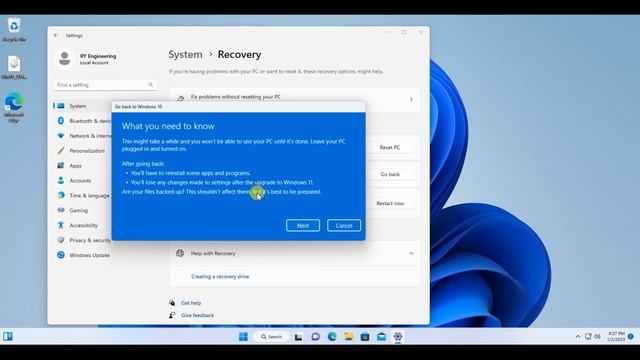Select the disc image file on desktop

(x=14, y=67)
